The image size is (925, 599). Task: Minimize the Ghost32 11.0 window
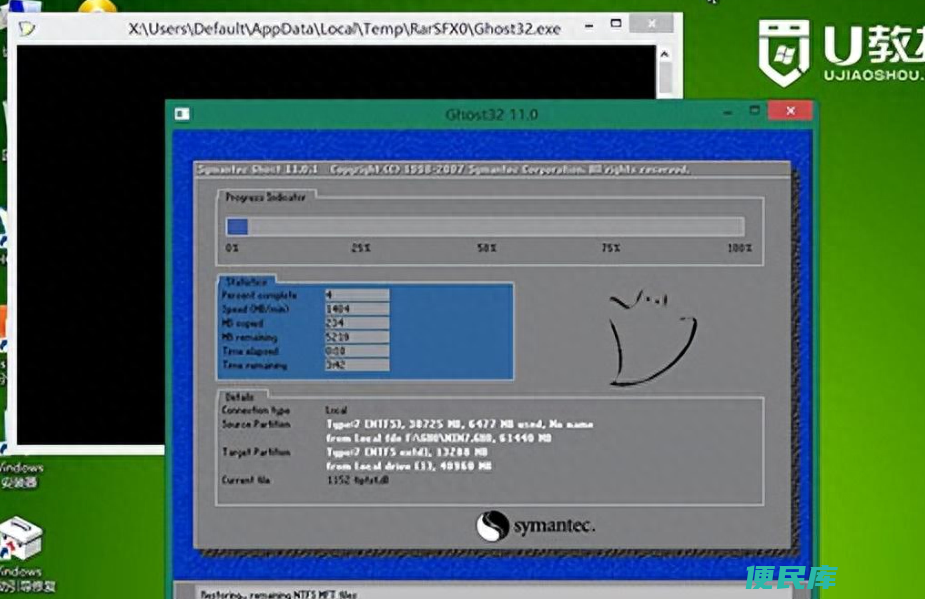pos(728,112)
